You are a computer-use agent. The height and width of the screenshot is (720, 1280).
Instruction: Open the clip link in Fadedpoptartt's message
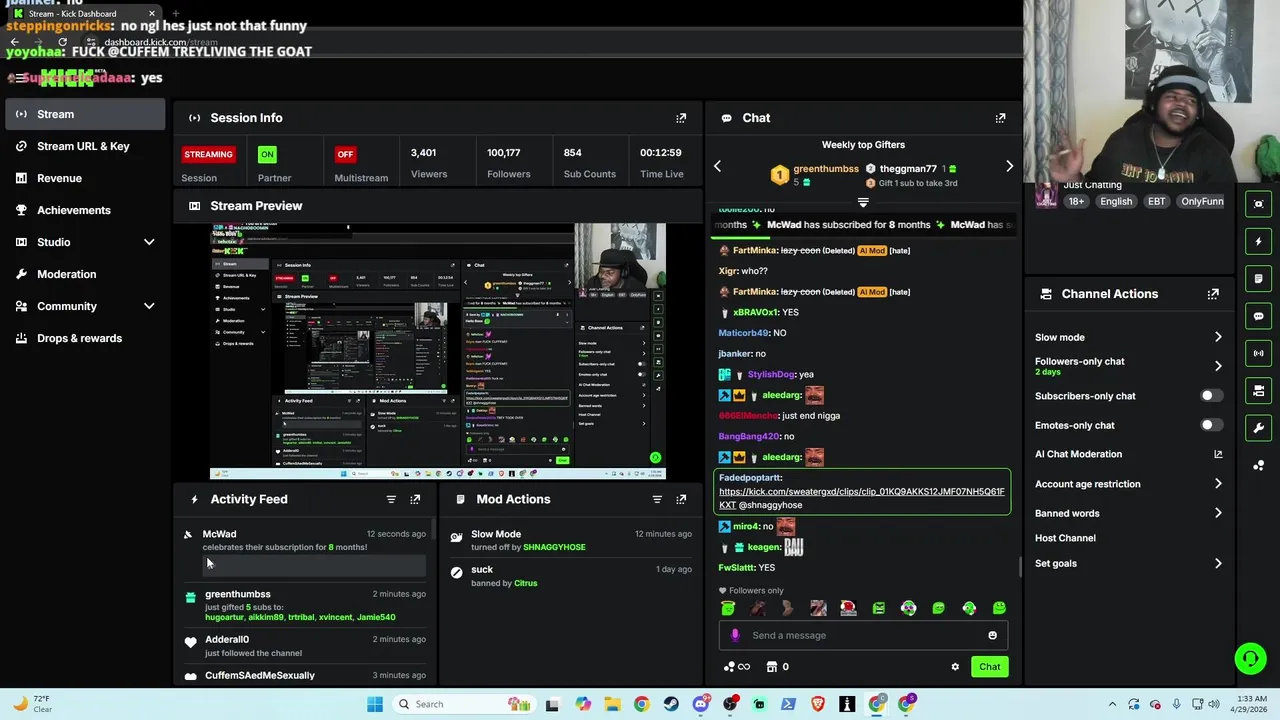pyautogui.click(x=861, y=498)
